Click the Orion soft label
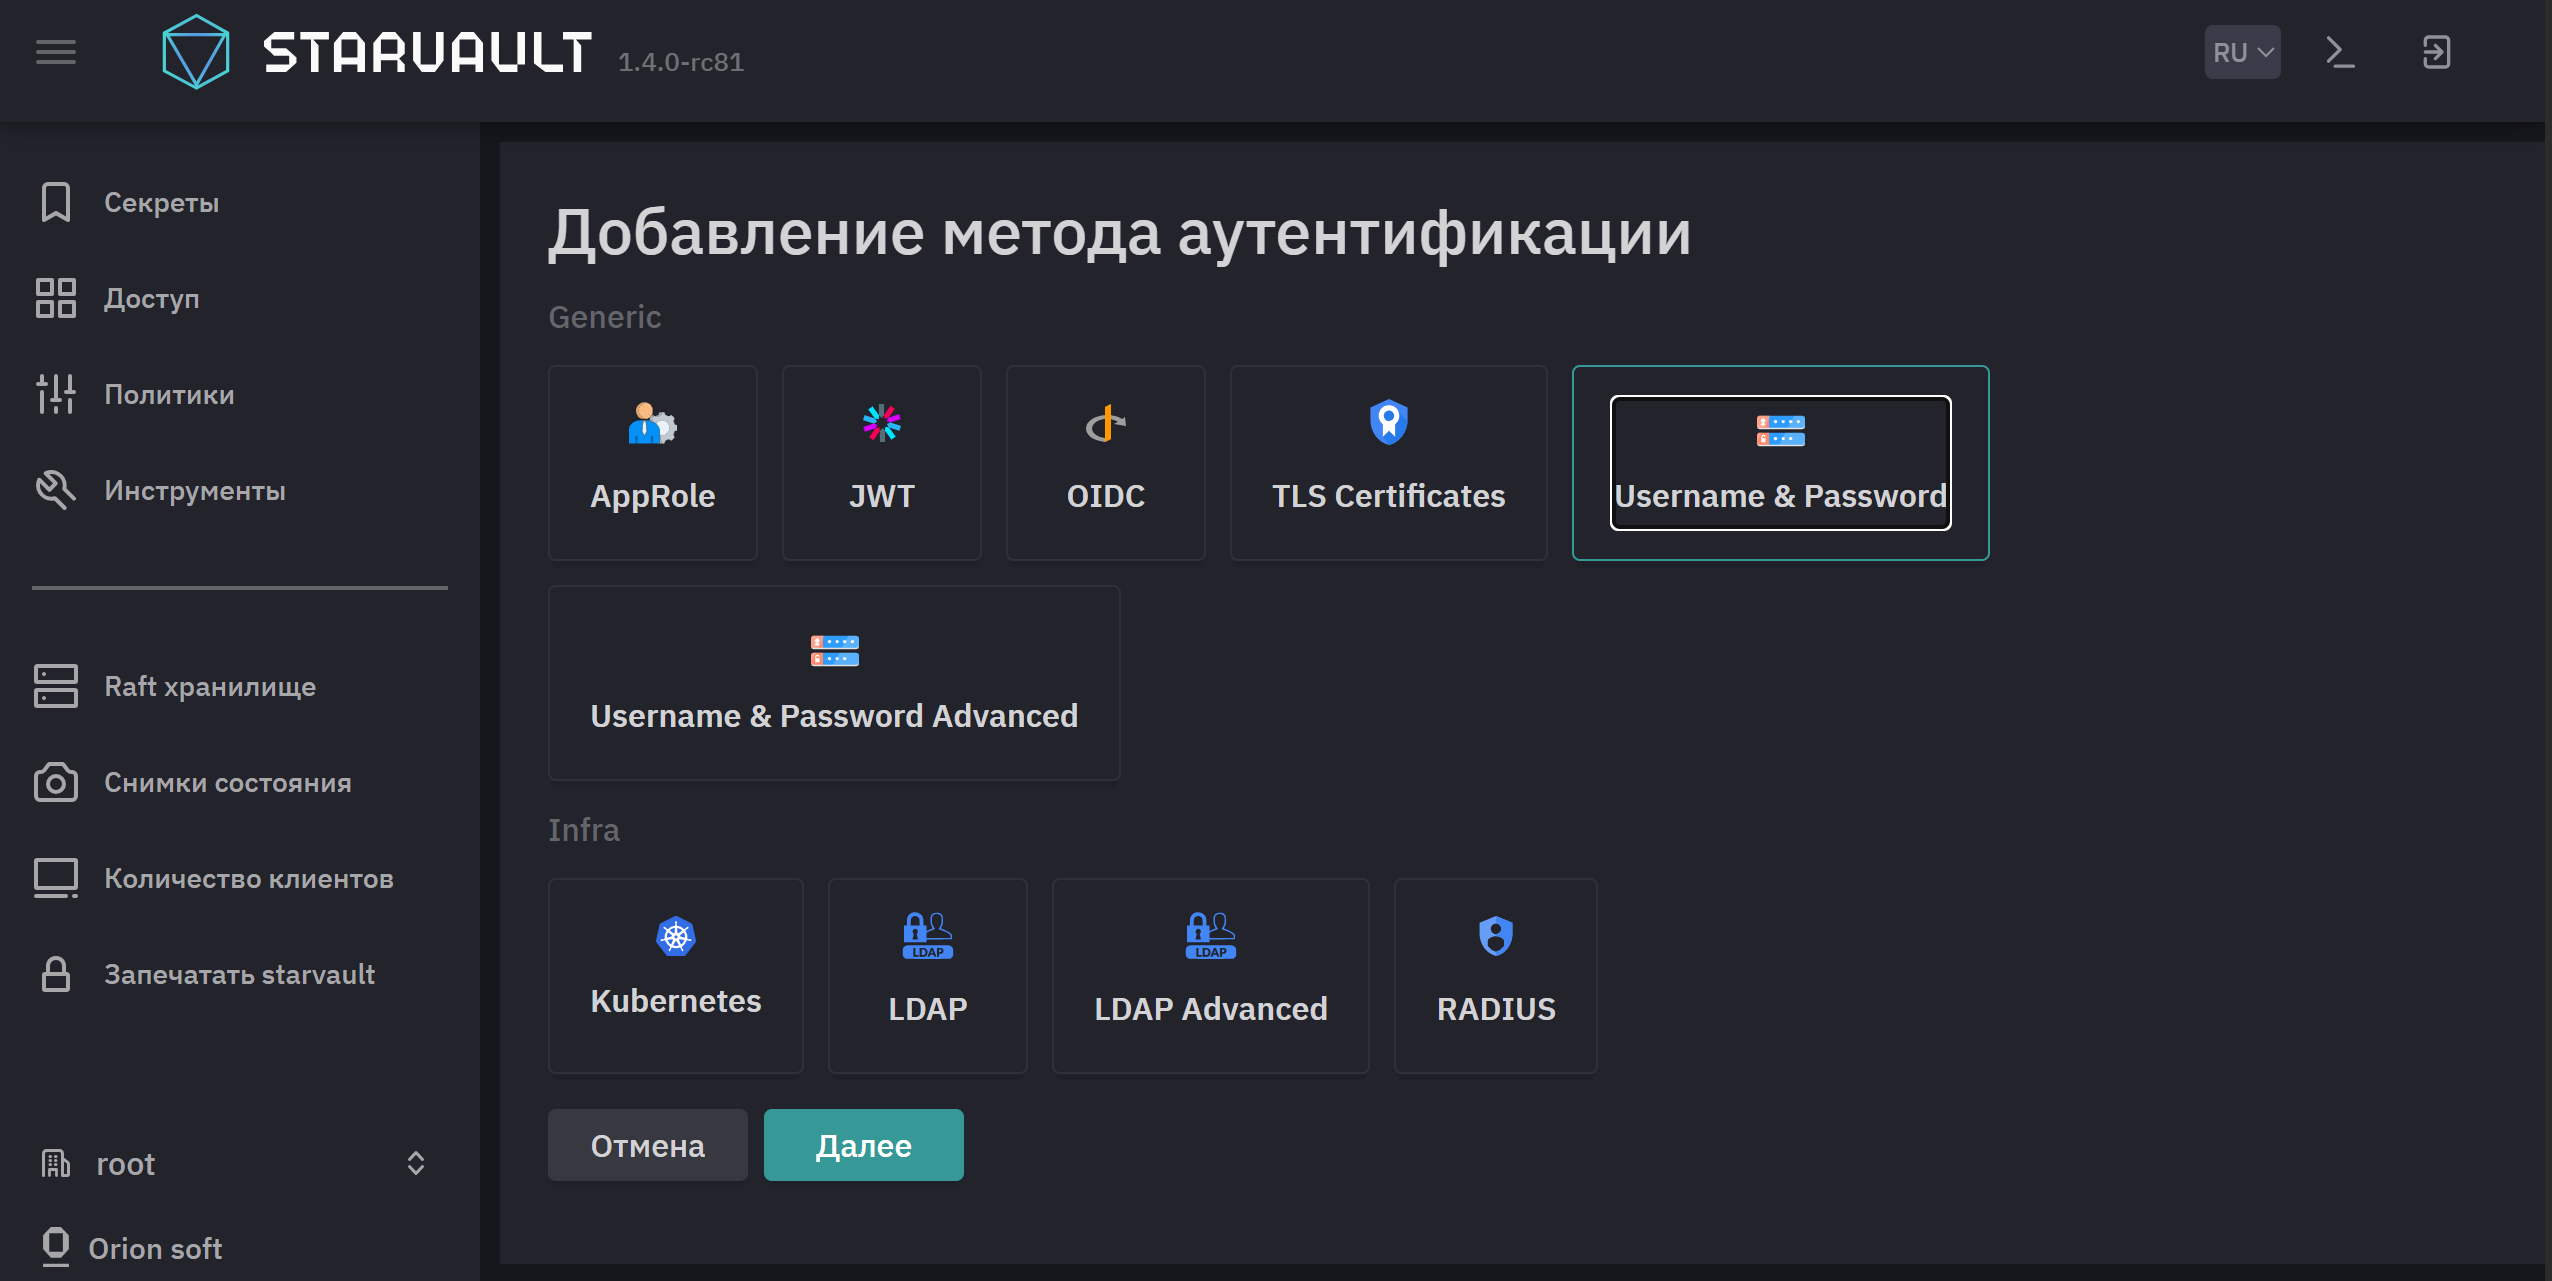 click(156, 1248)
